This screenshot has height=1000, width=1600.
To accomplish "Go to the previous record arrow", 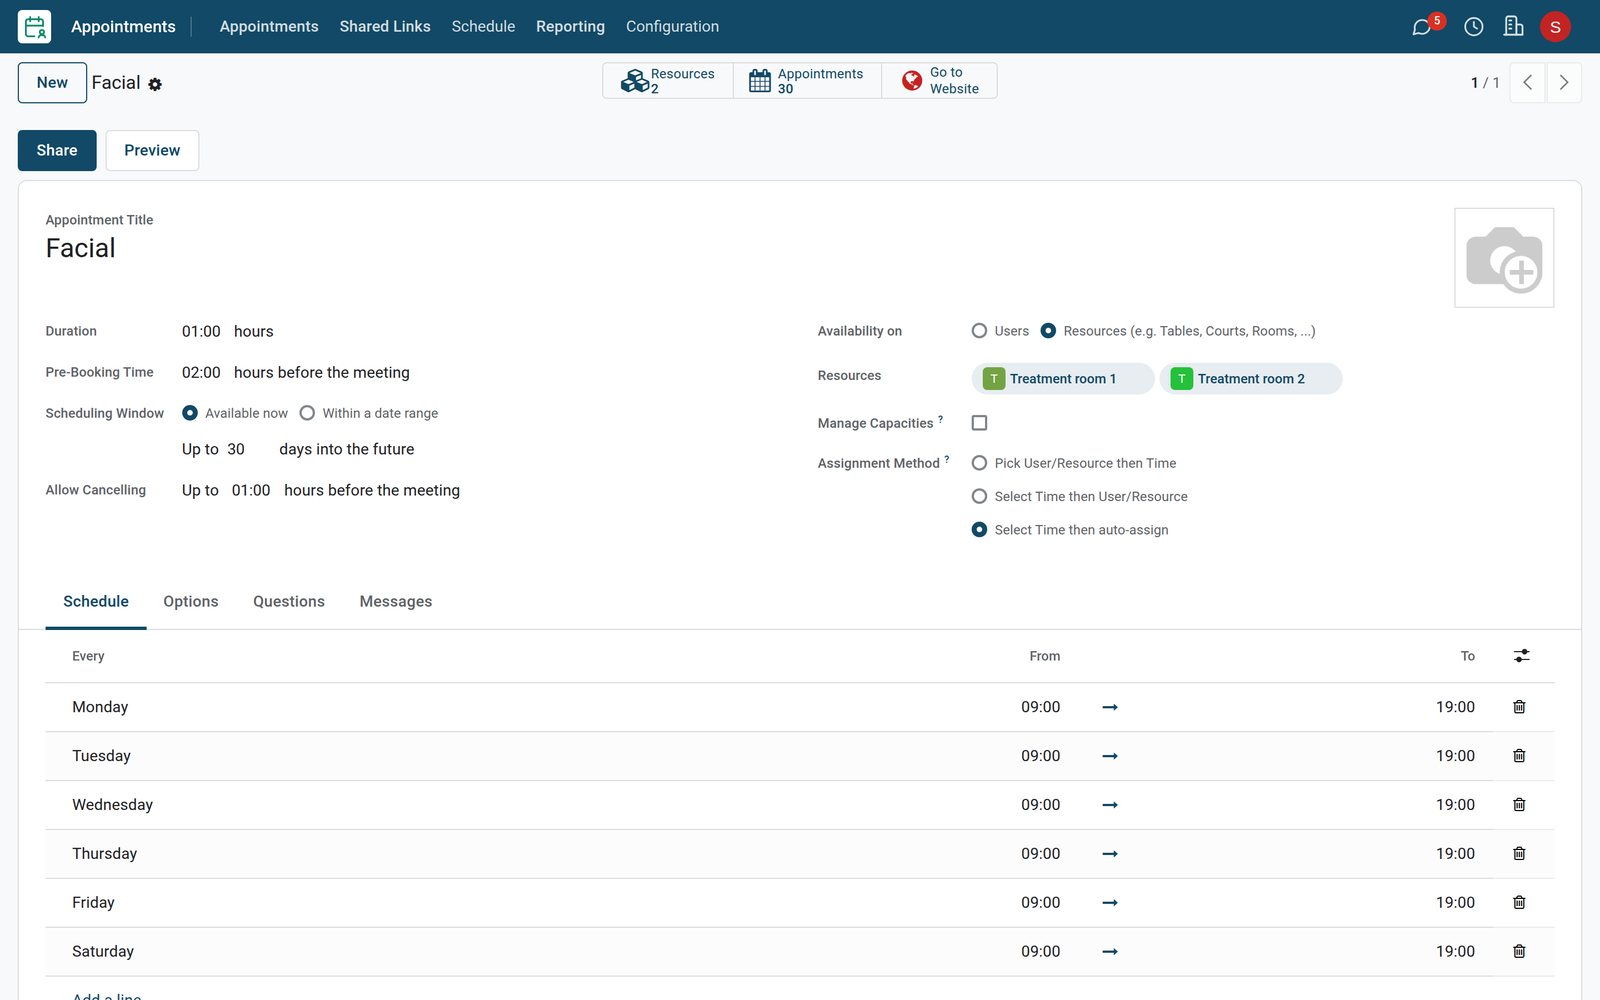I will point(1527,83).
